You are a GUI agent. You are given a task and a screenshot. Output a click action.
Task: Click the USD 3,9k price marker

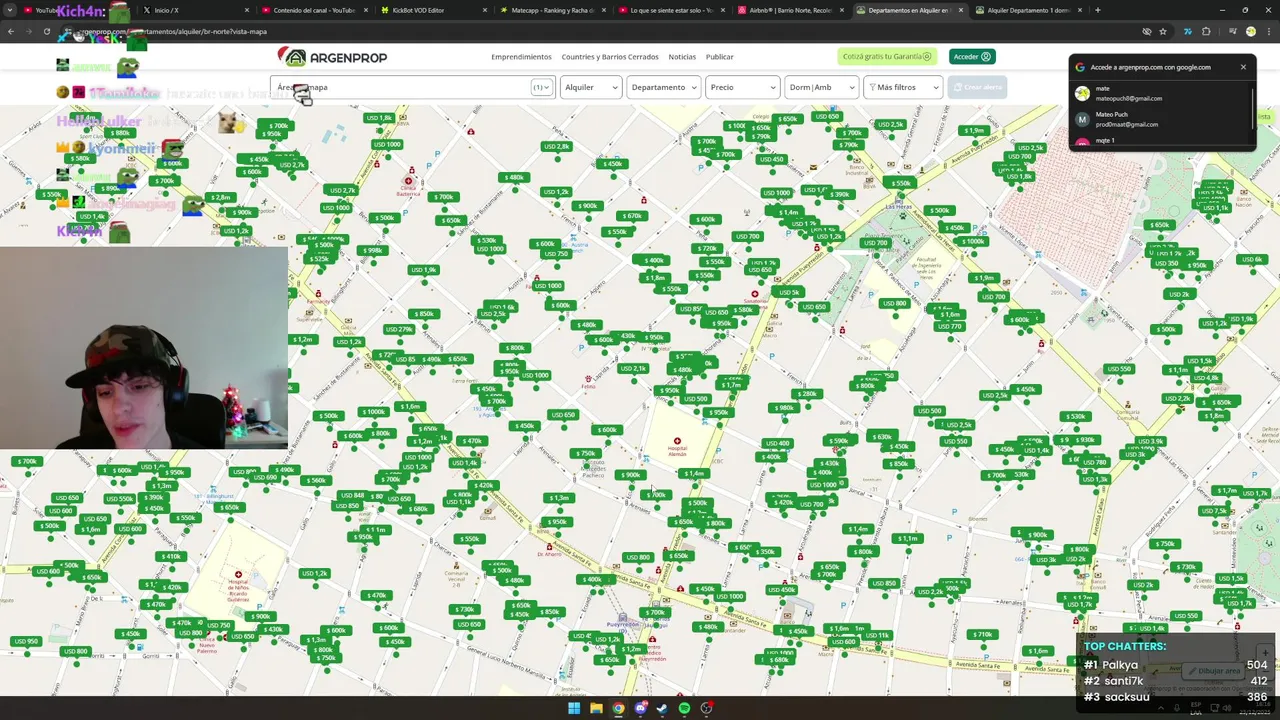pos(1150,441)
